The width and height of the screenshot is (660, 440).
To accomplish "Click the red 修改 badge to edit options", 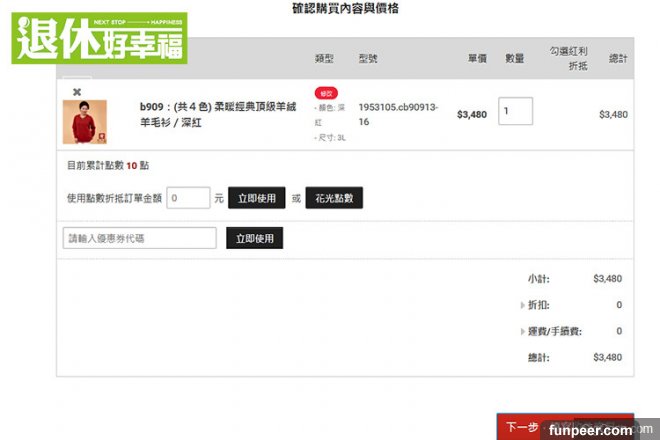I will (326, 93).
